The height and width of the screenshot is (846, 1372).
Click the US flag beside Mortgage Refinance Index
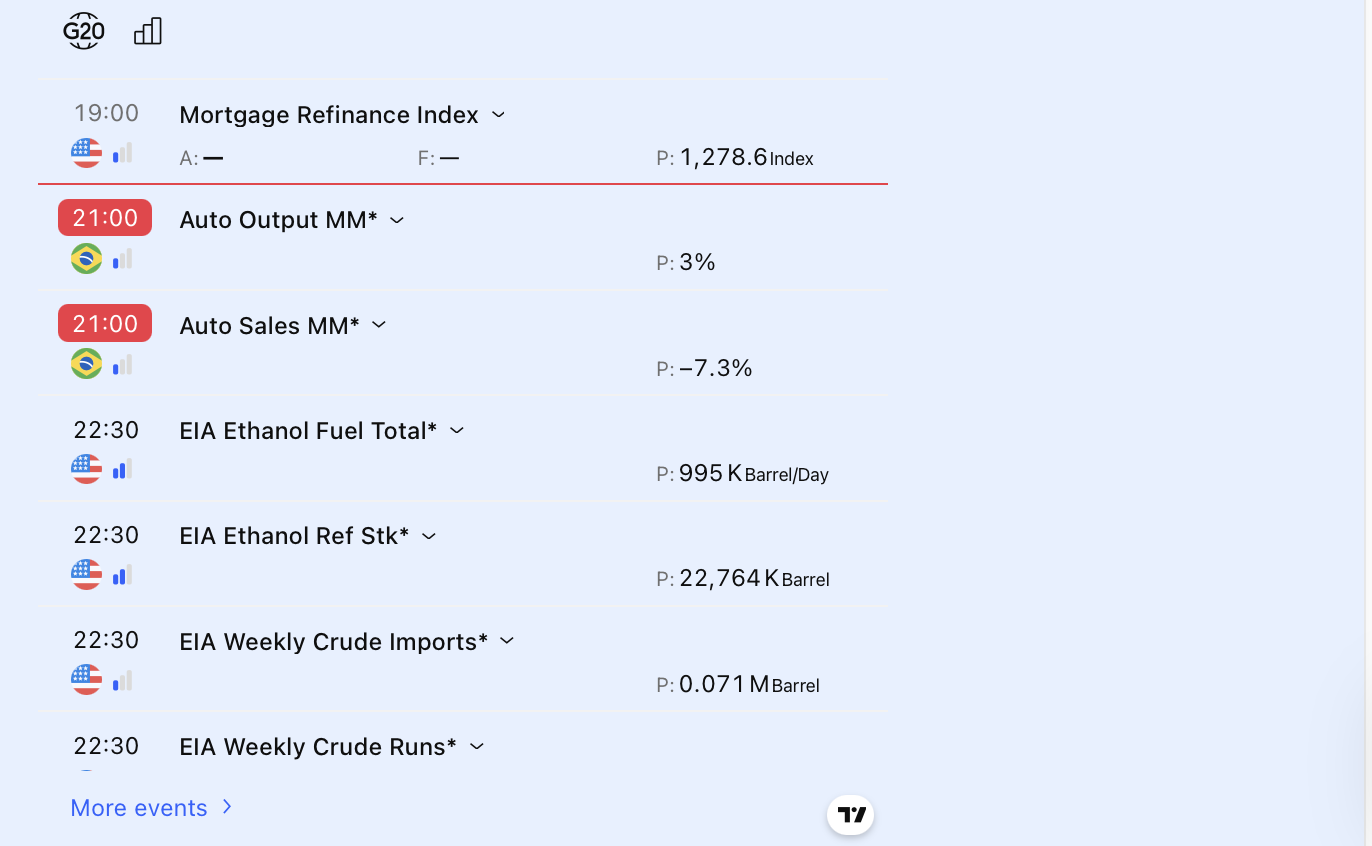(87, 153)
